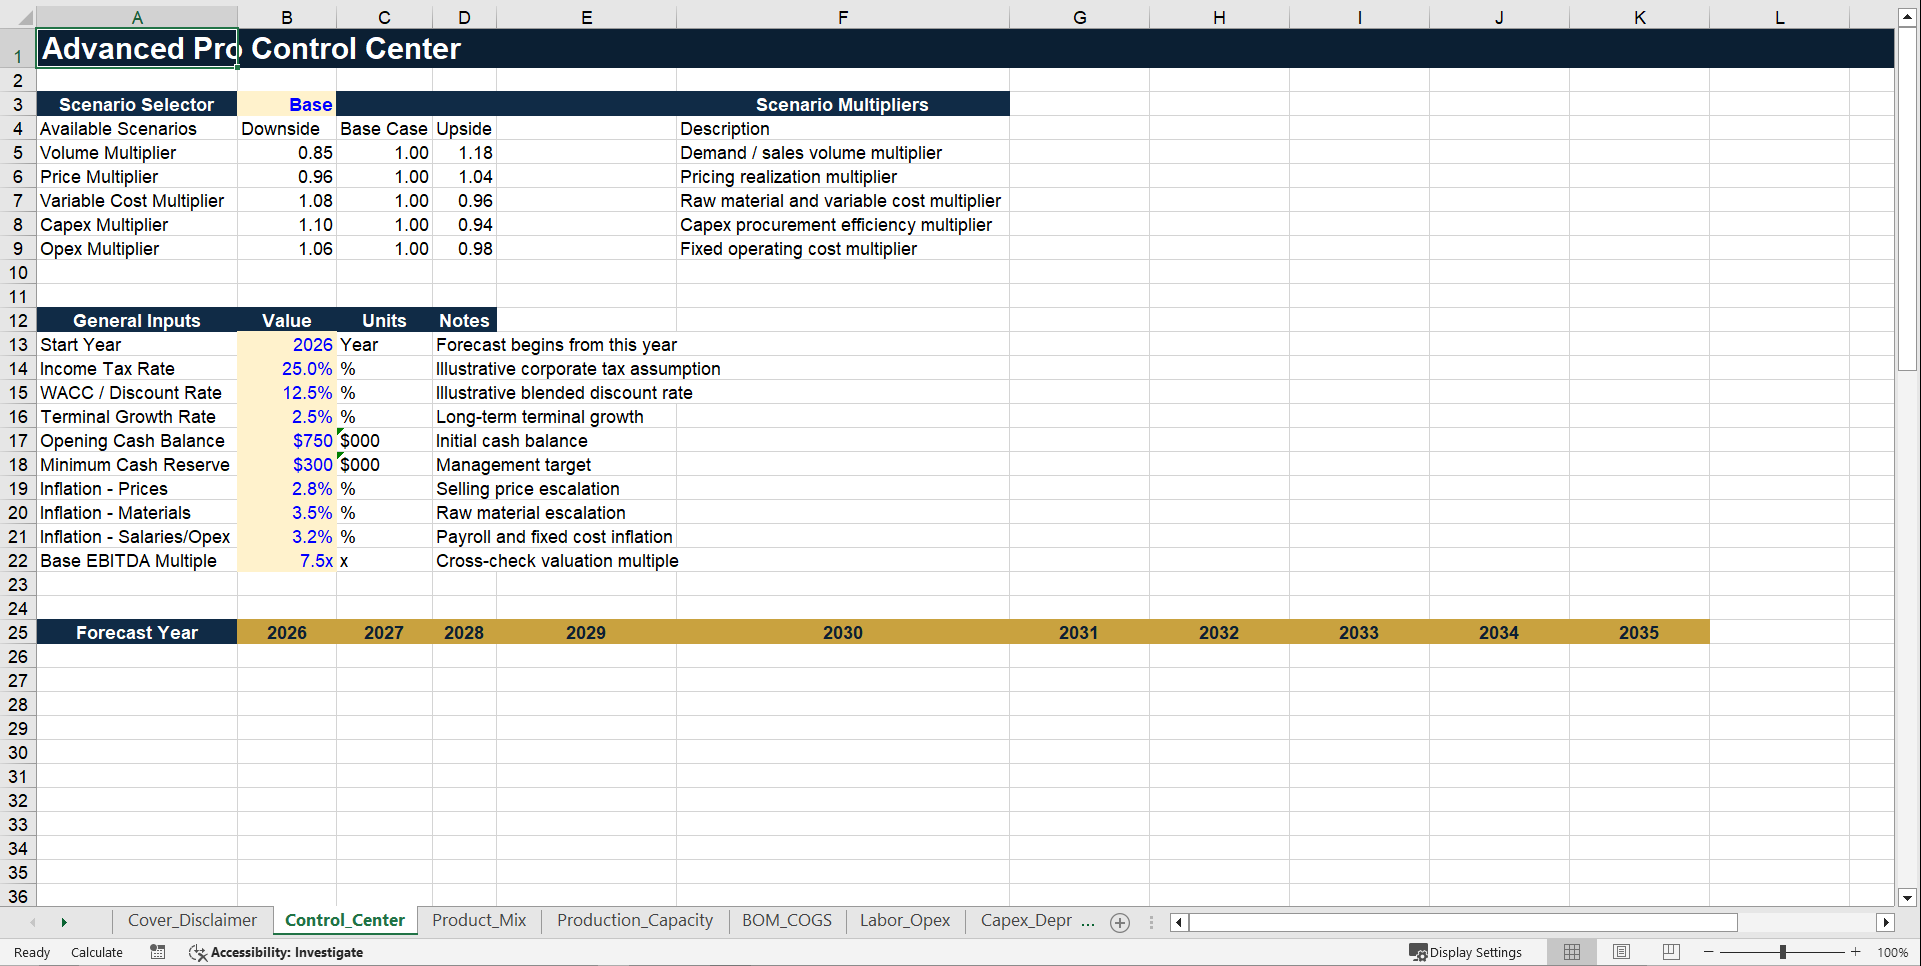Select row 12 header
1921x966 pixels.
click(18, 321)
